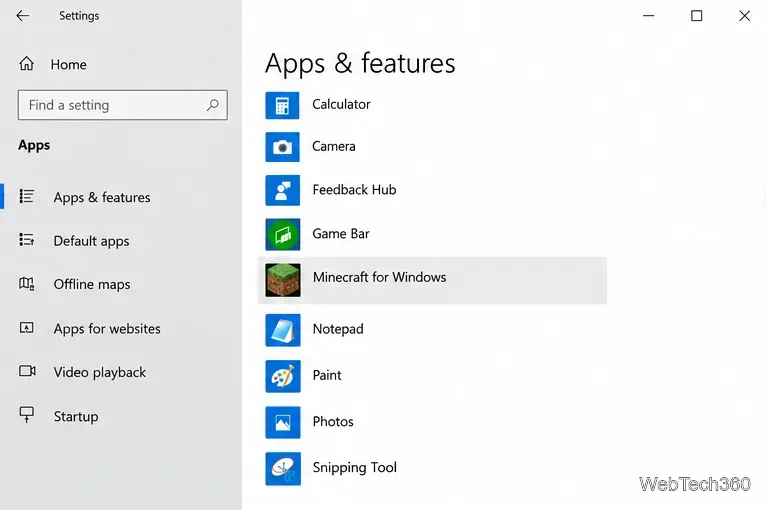Select Snipping Tool in the app list
This screenshot has height=510, width=767.
click(x=355, y=467)
